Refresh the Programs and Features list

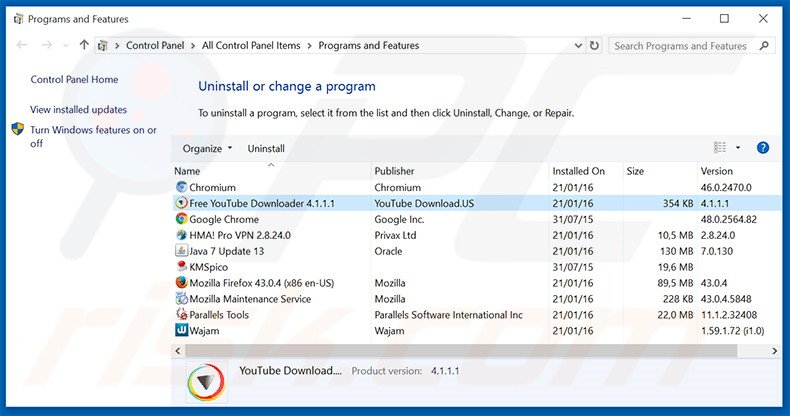(595, 45)
